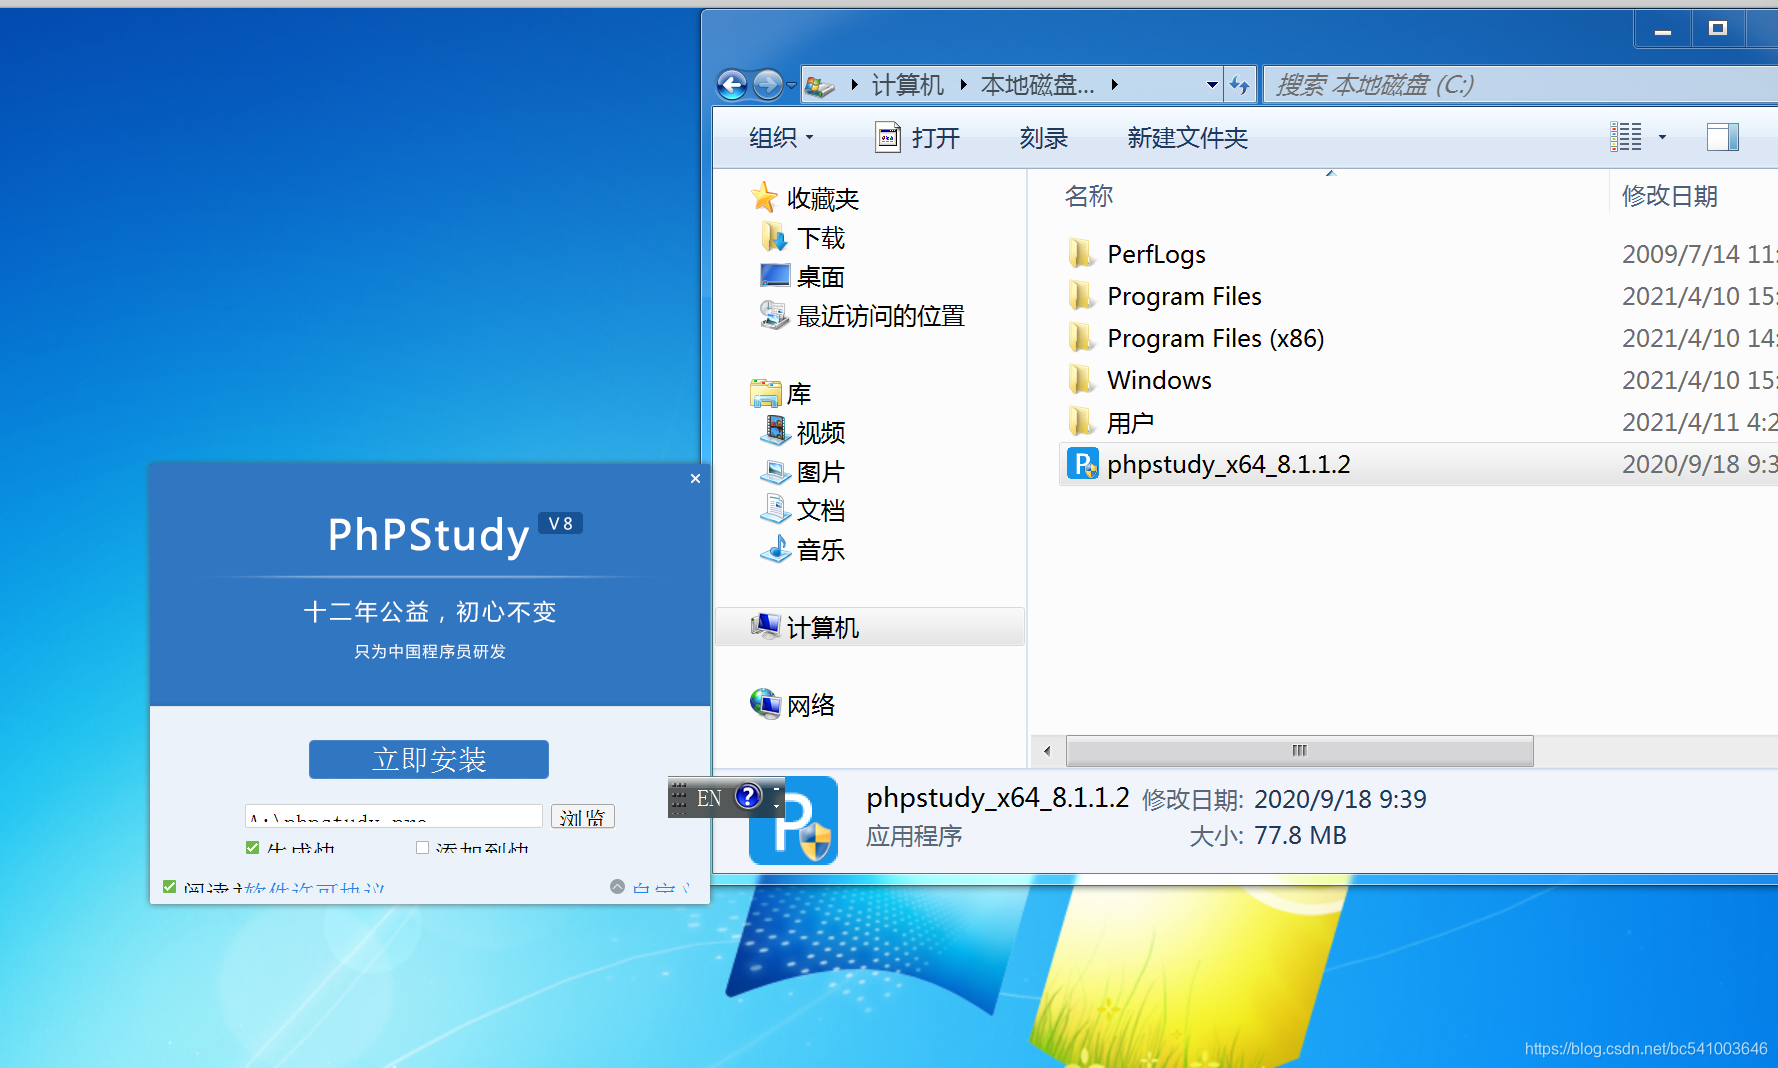1778x1068 pixels.
Task: Toggle the unchecked checkbox beside 浏览 row
Action: pos(422,848)
